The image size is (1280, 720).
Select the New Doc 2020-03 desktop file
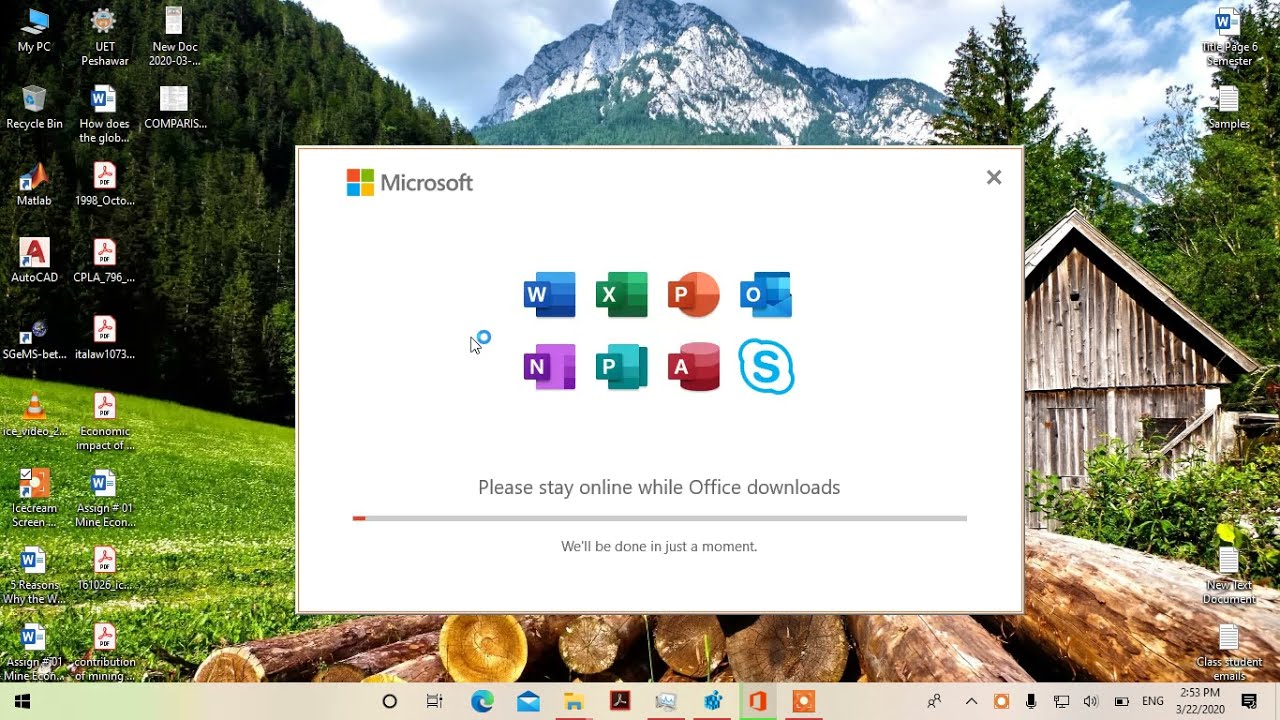click(174, 38)
